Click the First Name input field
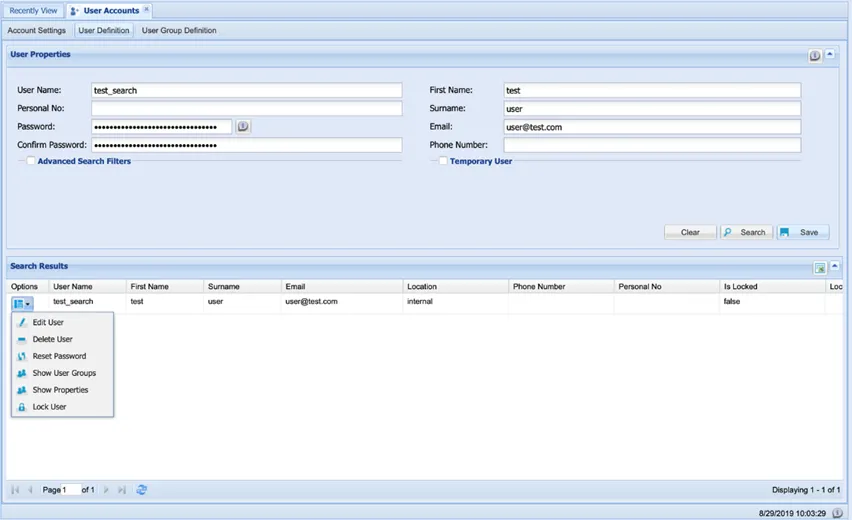This screenshot has height=520, width=852. (652, 90)
